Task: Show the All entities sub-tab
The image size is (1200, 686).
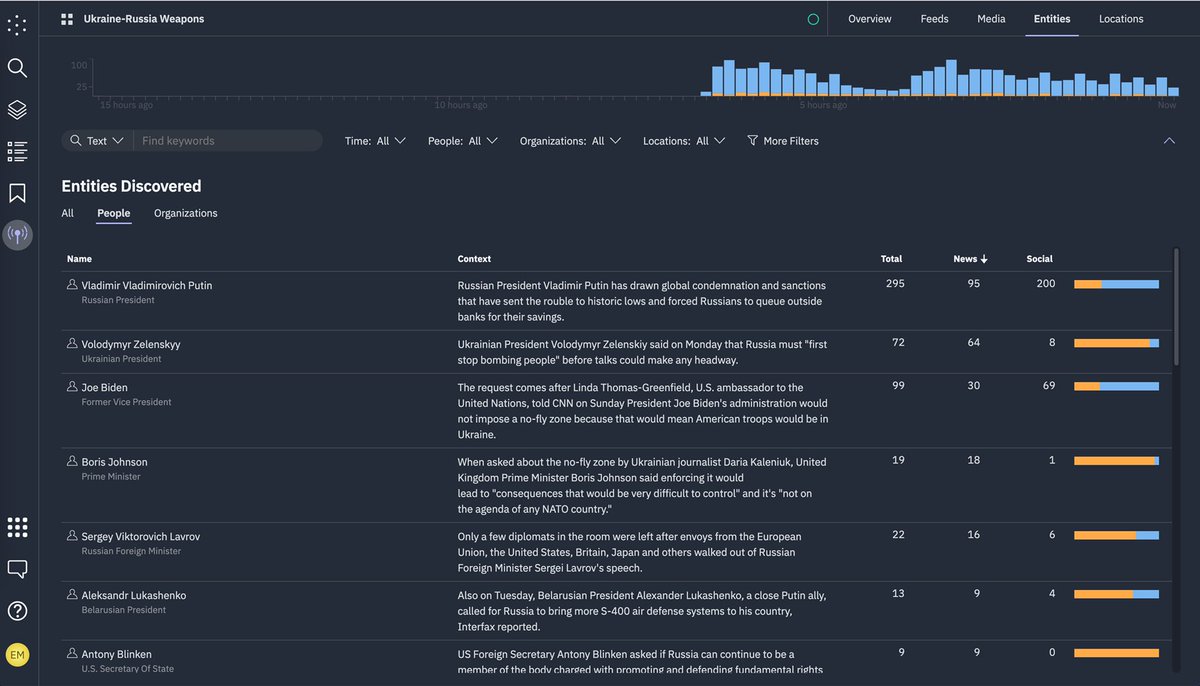Action: click(x=68, y=213)
